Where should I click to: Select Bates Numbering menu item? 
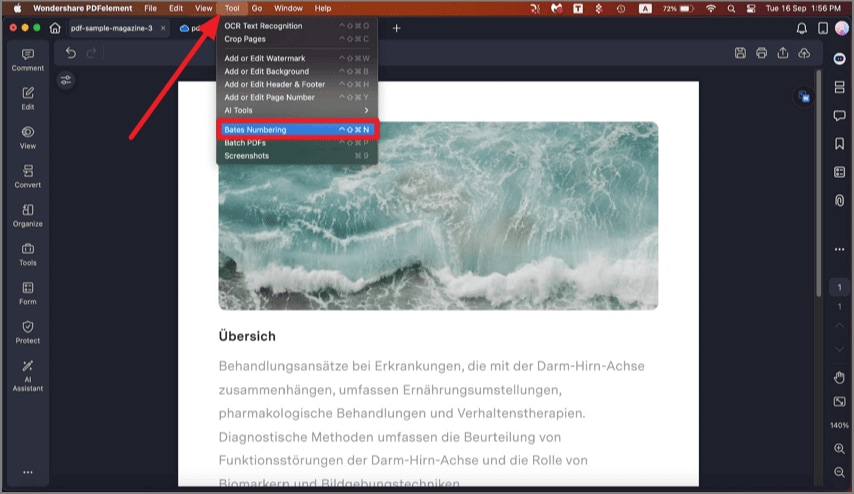click(297, 130)
